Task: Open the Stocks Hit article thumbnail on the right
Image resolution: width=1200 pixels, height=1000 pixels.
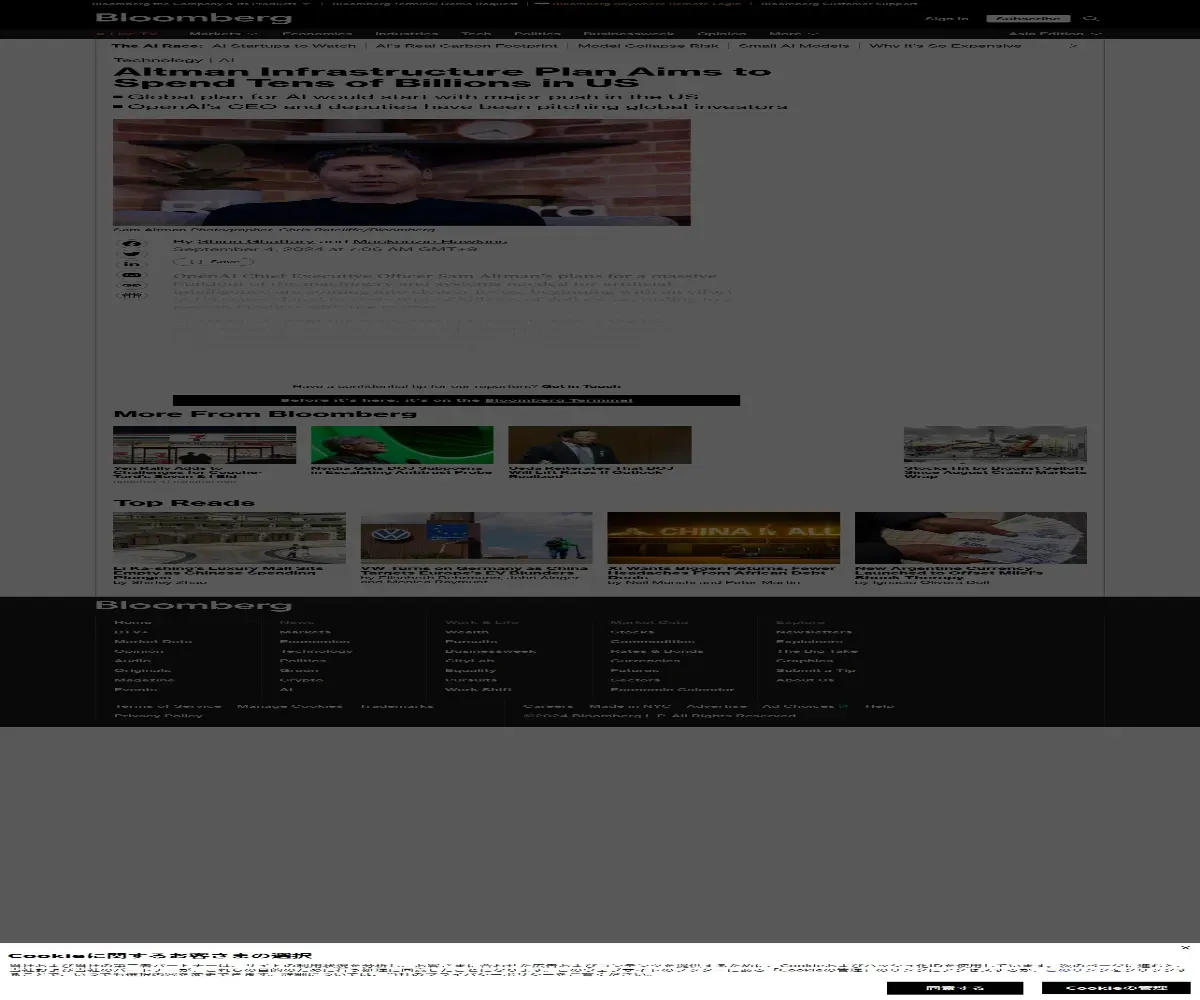Action: 995,445
